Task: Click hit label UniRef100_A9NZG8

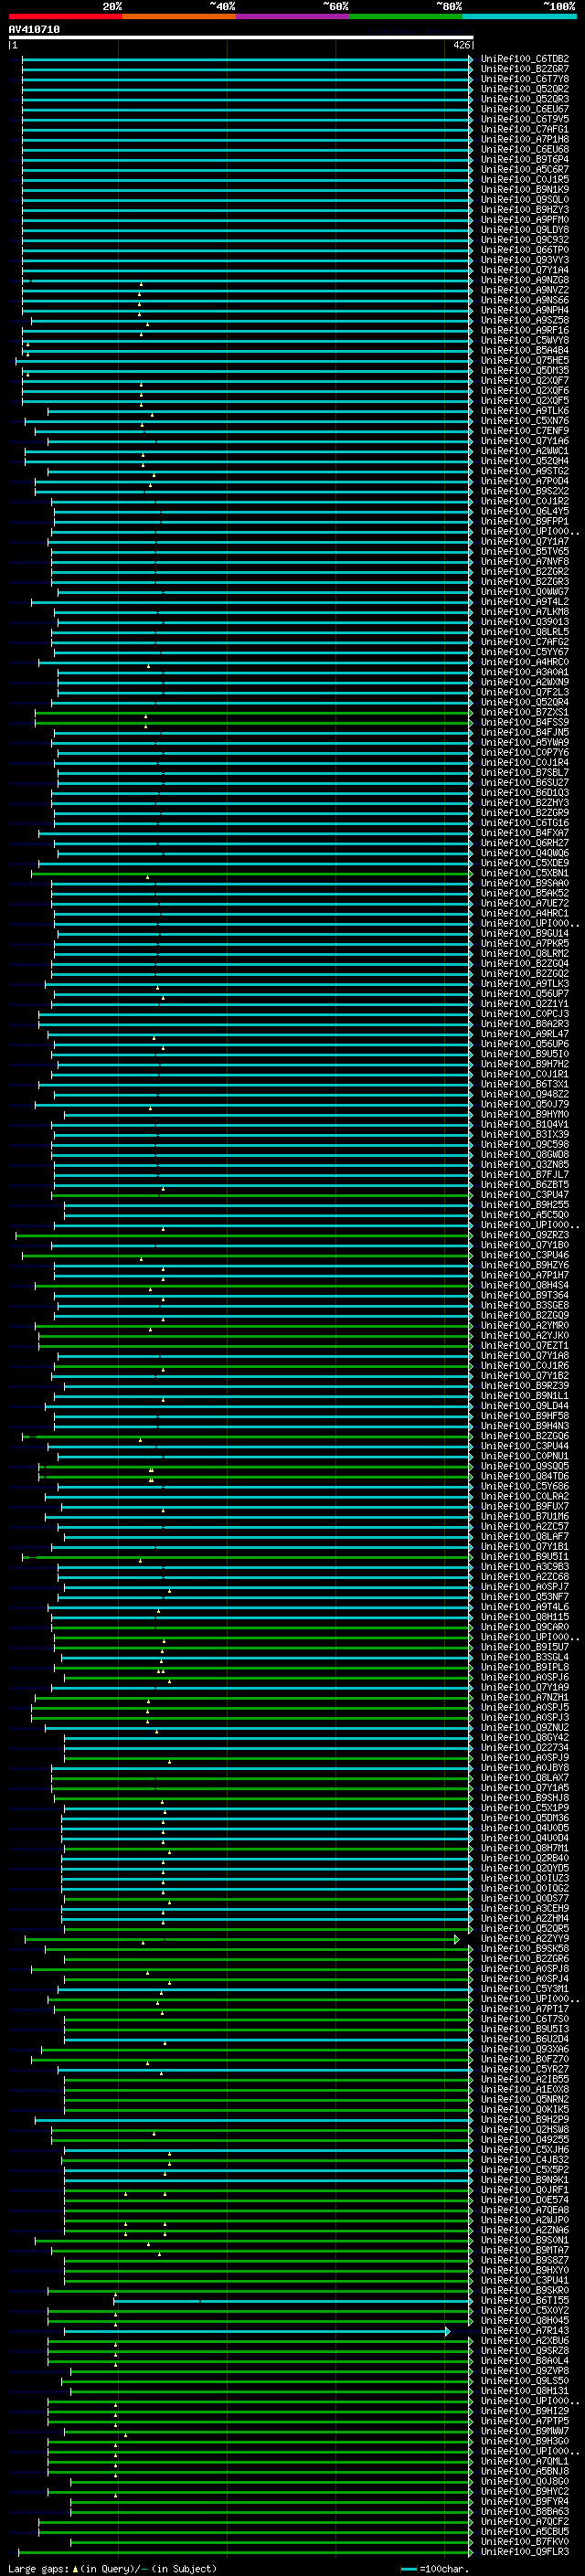Action: 525,280
